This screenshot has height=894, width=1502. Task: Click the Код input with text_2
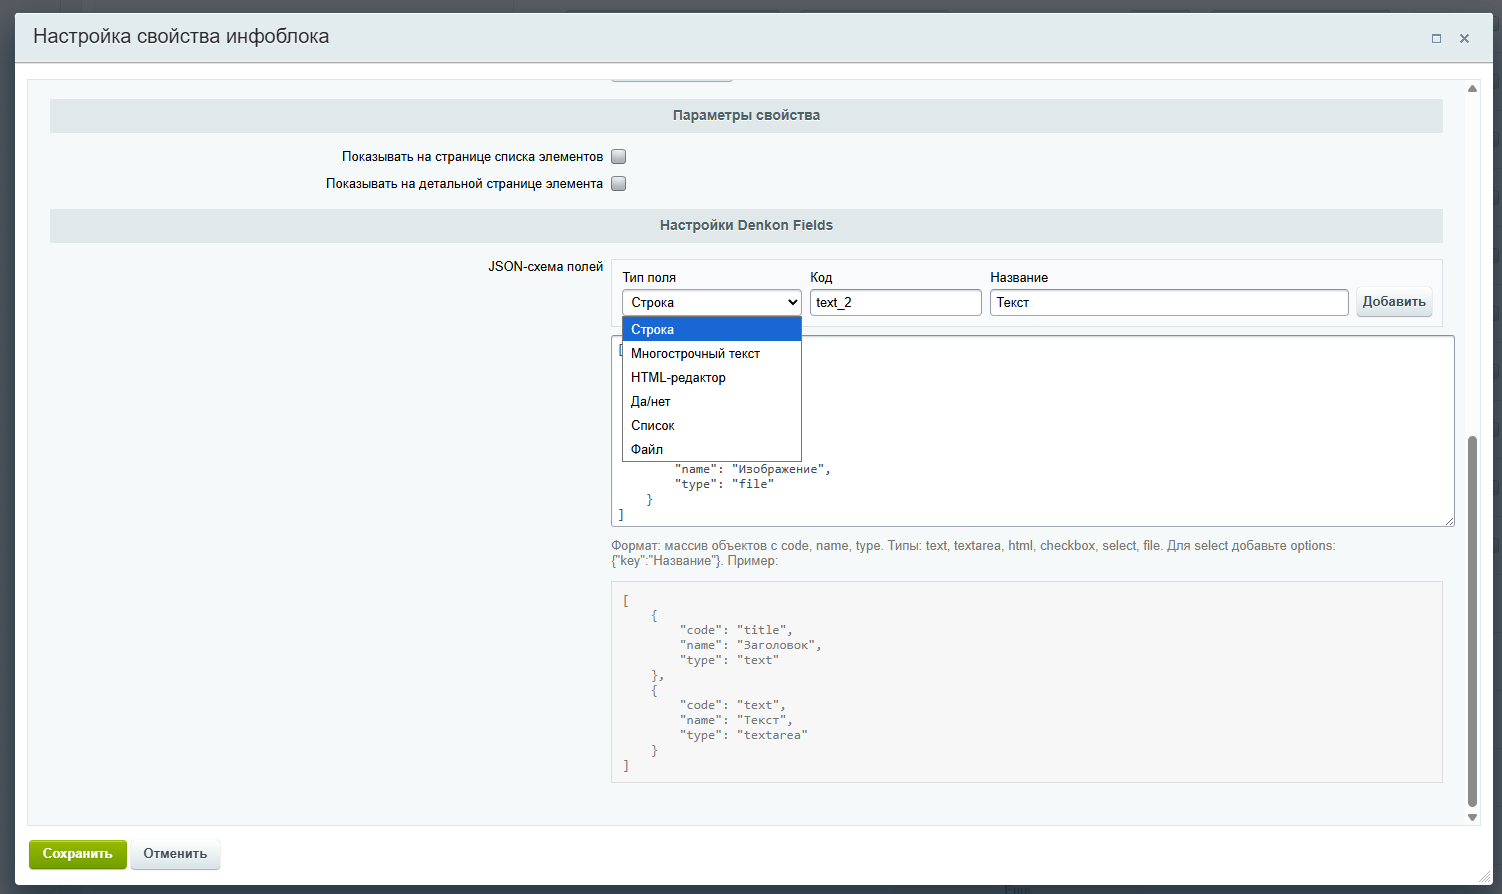(x=896, y=302)
